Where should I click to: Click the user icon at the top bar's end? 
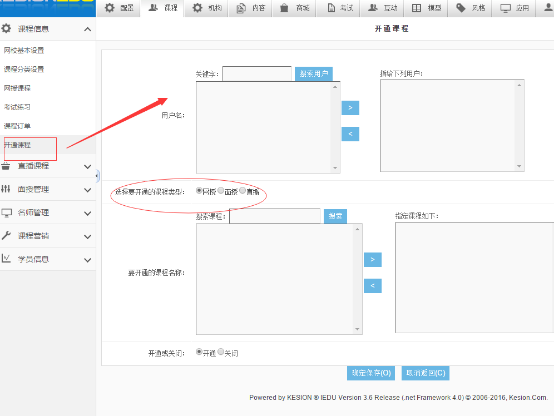[548, 7]
